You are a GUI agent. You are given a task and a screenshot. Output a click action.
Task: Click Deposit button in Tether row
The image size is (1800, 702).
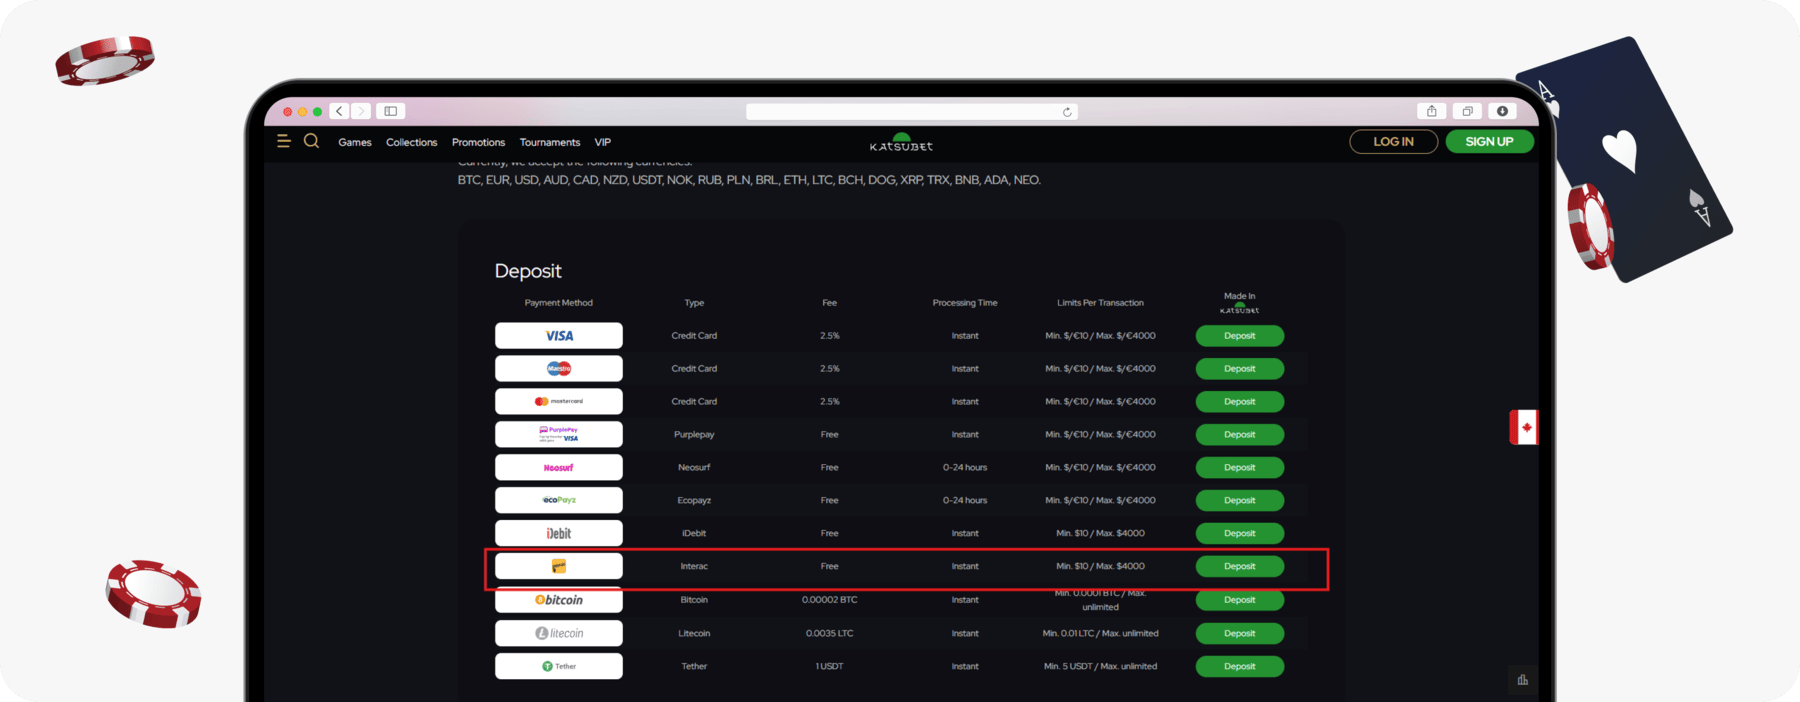(x=1240, y=666)
